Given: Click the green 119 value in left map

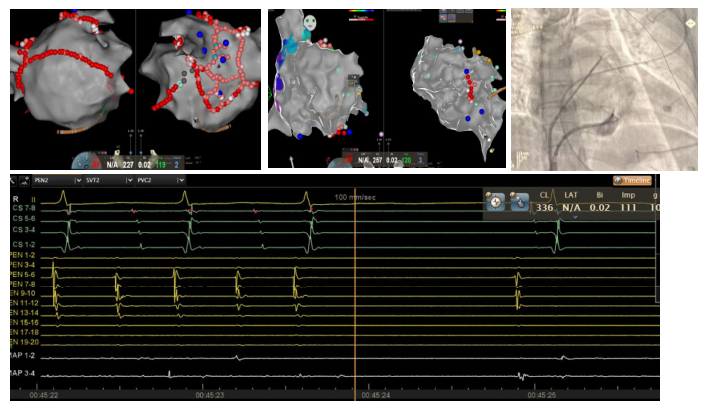Looking at the screenshot, I should coord(160,165).
